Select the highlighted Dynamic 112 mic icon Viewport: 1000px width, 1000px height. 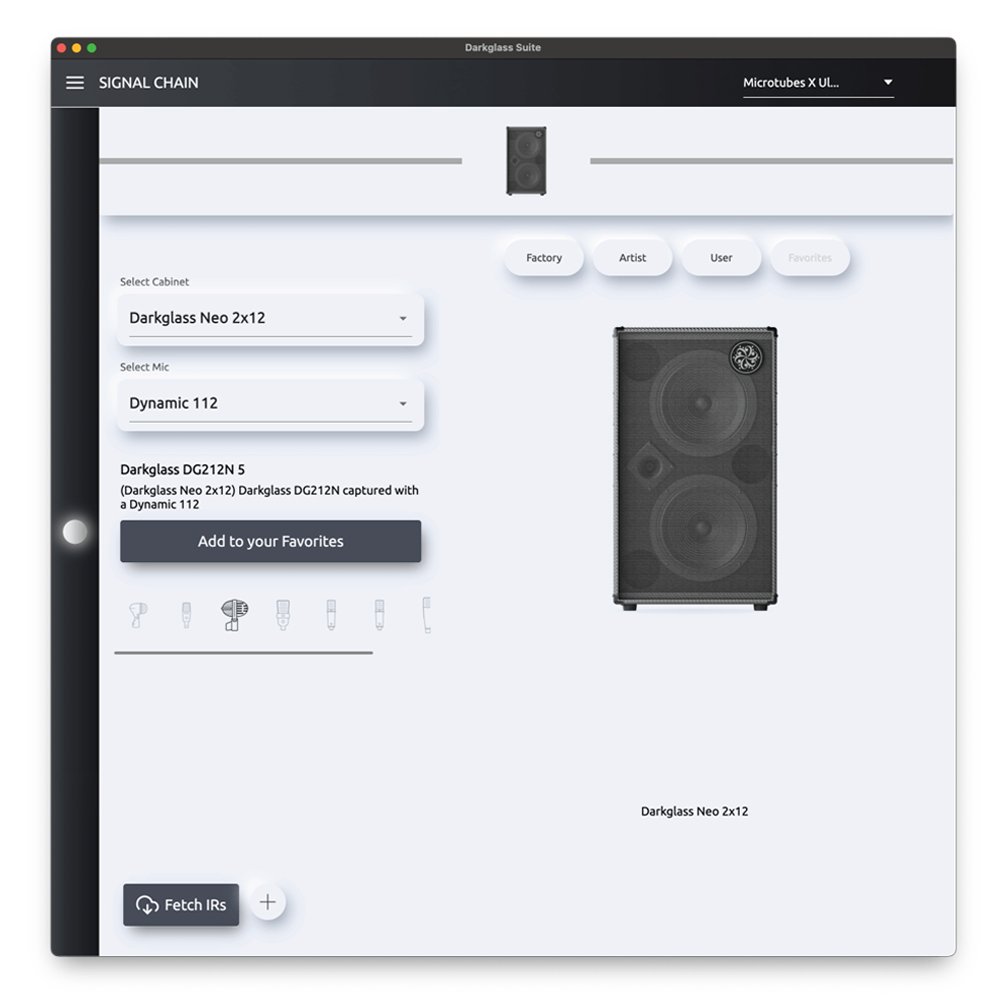pos(234,615)
